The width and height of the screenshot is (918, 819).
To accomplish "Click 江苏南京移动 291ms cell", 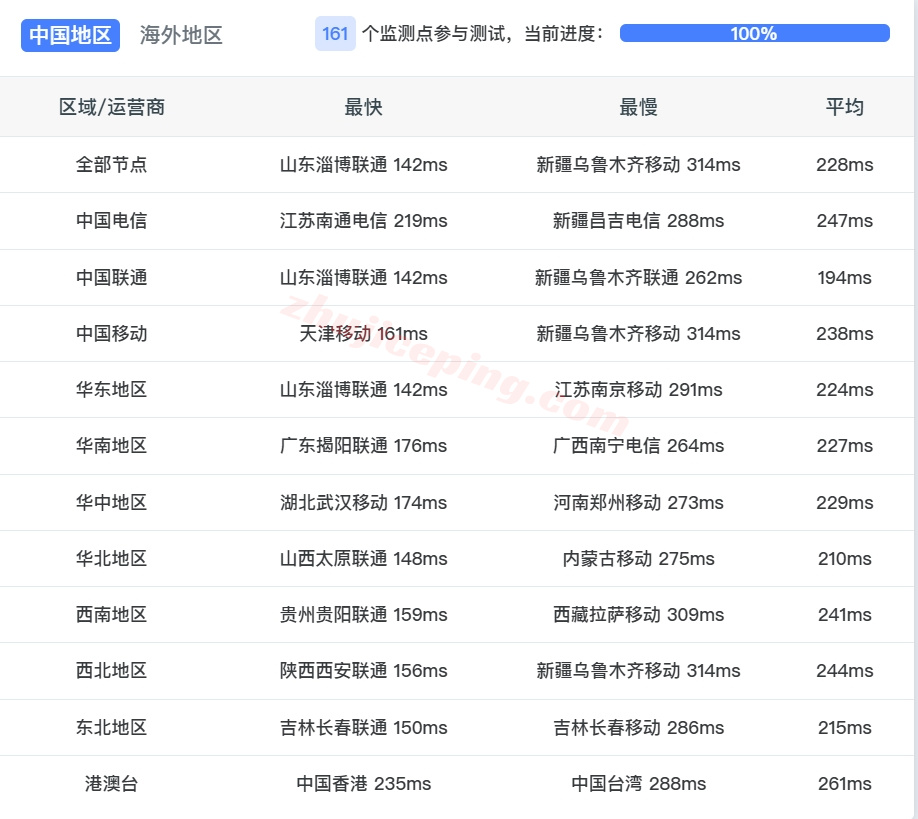I will click(638, 389).
